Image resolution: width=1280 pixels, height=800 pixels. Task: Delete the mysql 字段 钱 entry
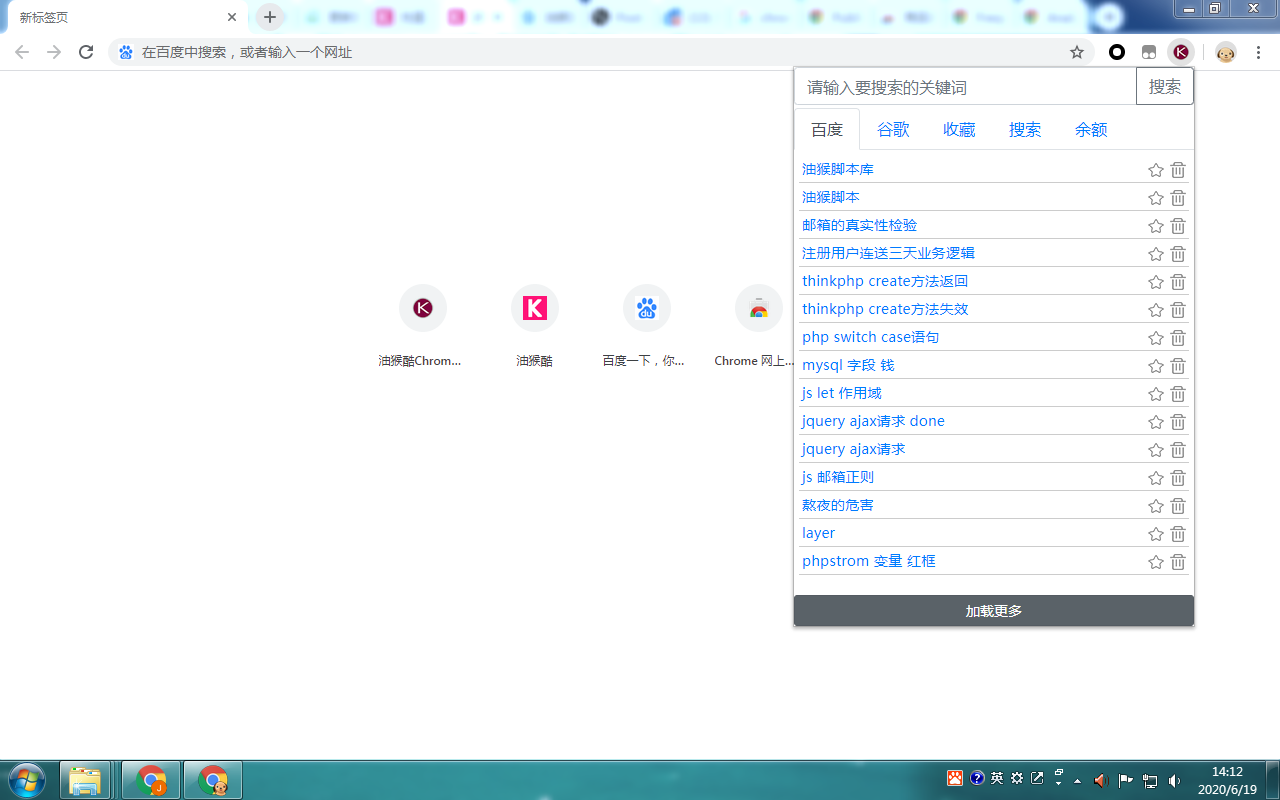[1178, 366]
